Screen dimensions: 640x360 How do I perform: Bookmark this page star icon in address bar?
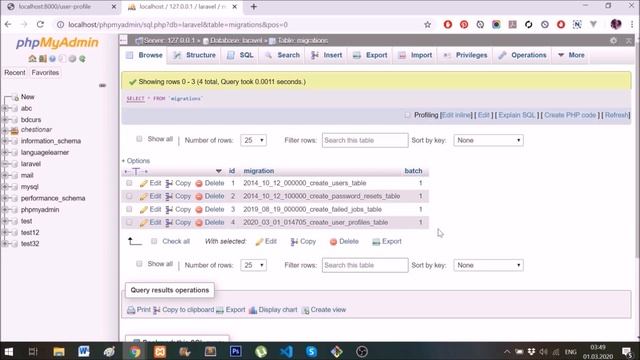(x=427, y=24)
